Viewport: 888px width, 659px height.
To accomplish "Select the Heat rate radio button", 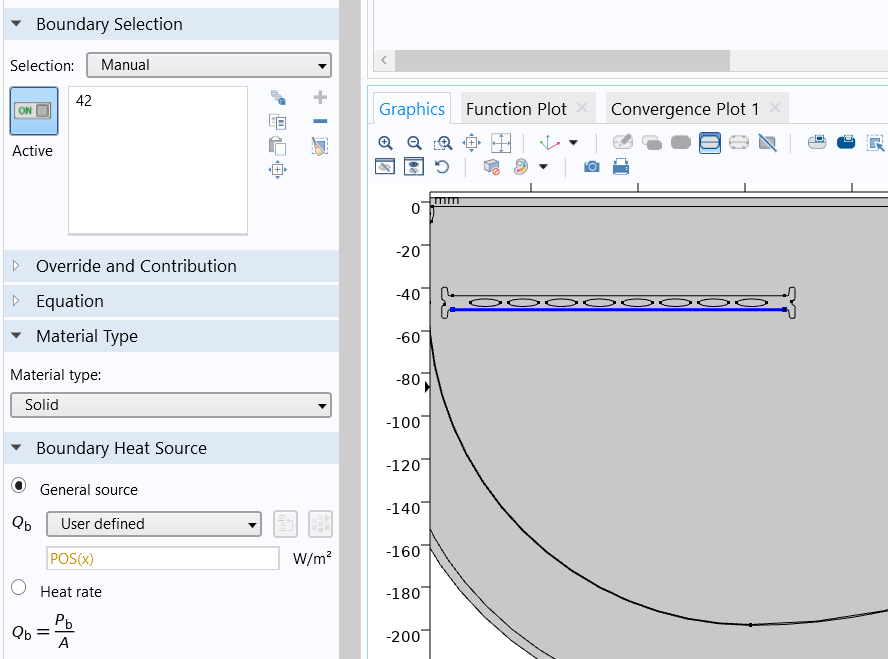I will (x=19, y=588).
